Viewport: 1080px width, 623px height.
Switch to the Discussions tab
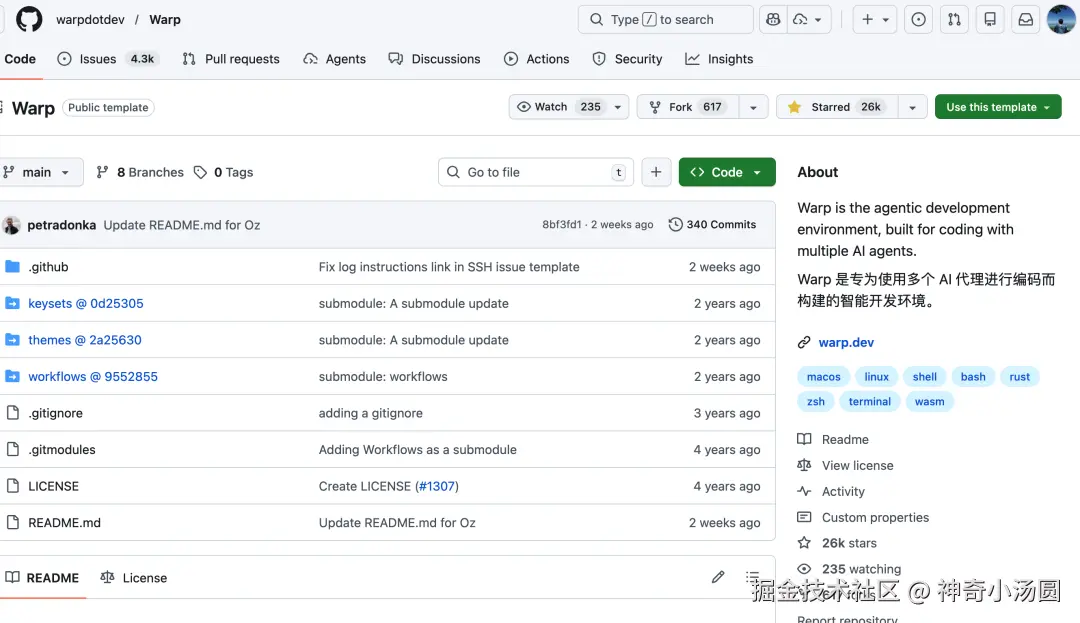(435, 59)
